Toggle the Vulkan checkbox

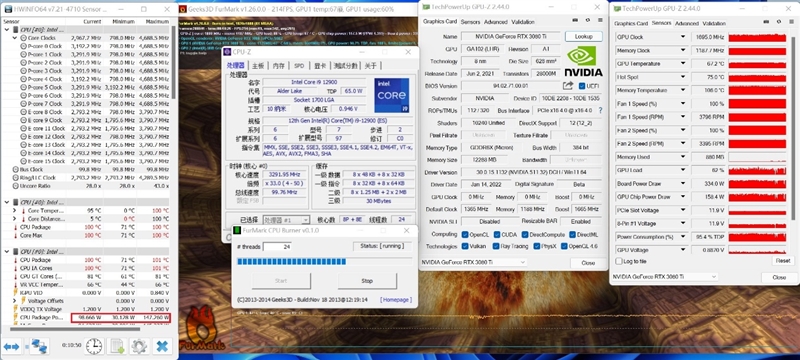(x=465, y=246)
